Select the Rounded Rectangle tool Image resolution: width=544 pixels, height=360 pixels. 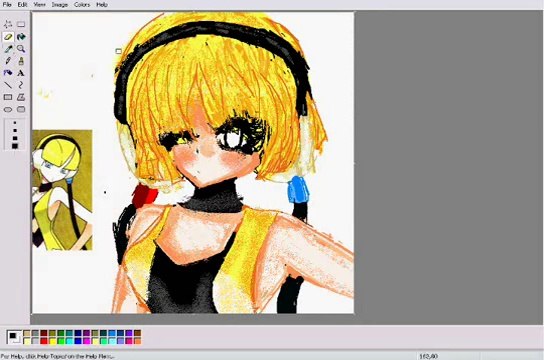pyautogui.click(x=21, y=110)
